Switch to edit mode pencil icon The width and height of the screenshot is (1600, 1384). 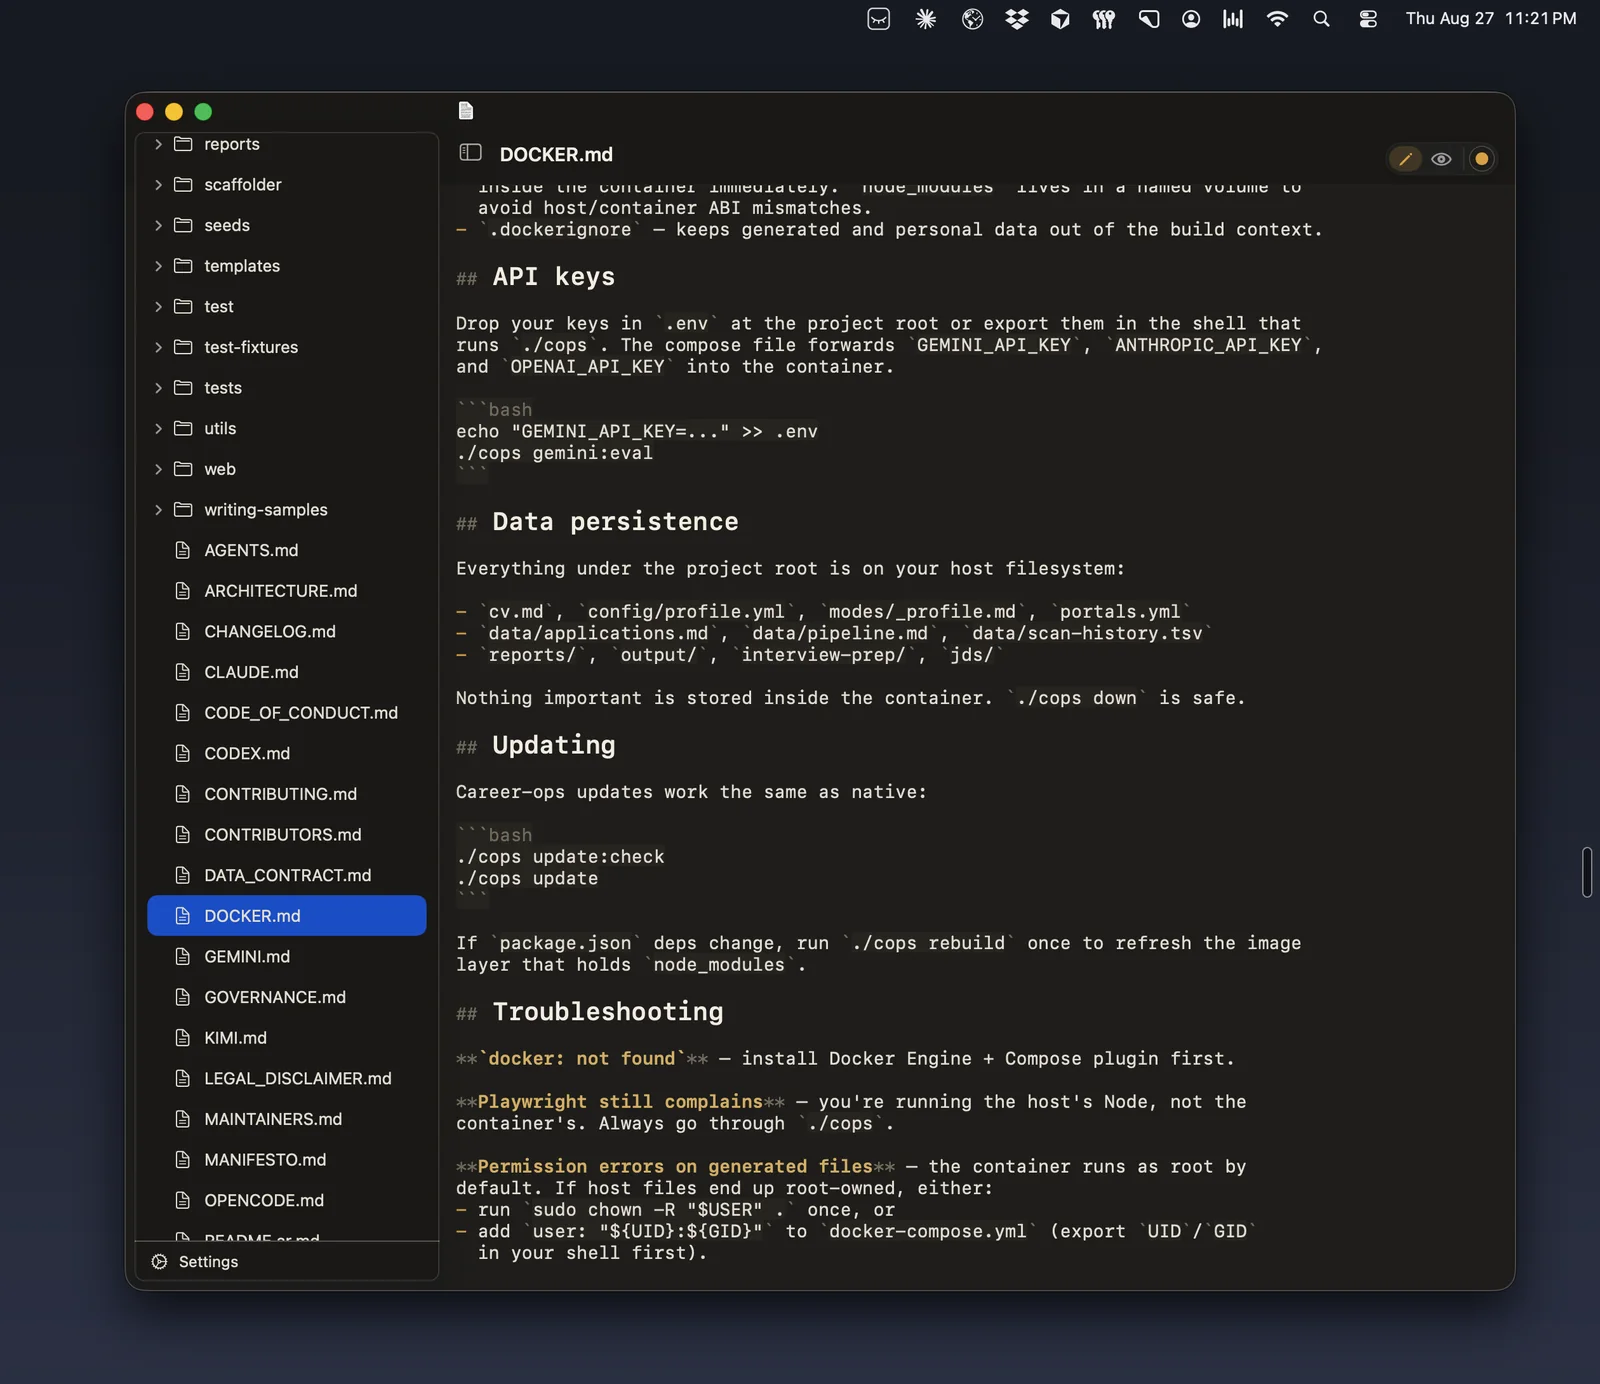tap(1405, 159)
